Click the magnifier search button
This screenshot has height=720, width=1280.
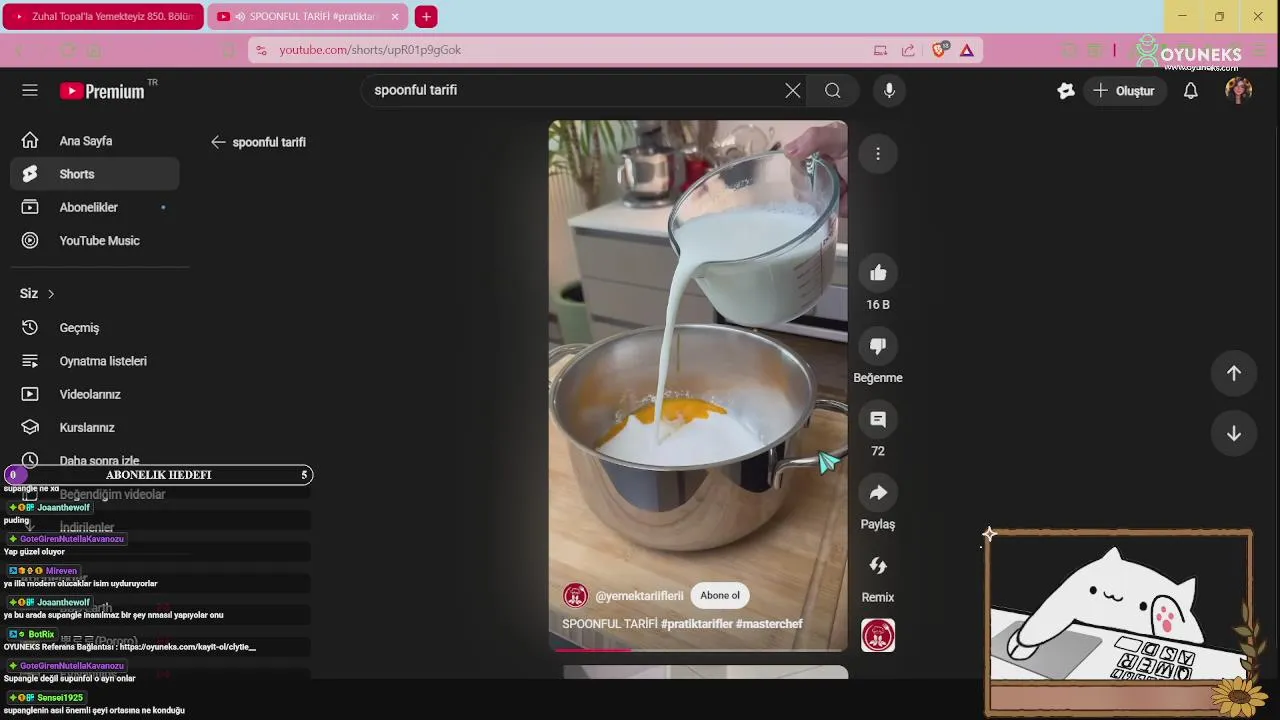click(833, 91)
